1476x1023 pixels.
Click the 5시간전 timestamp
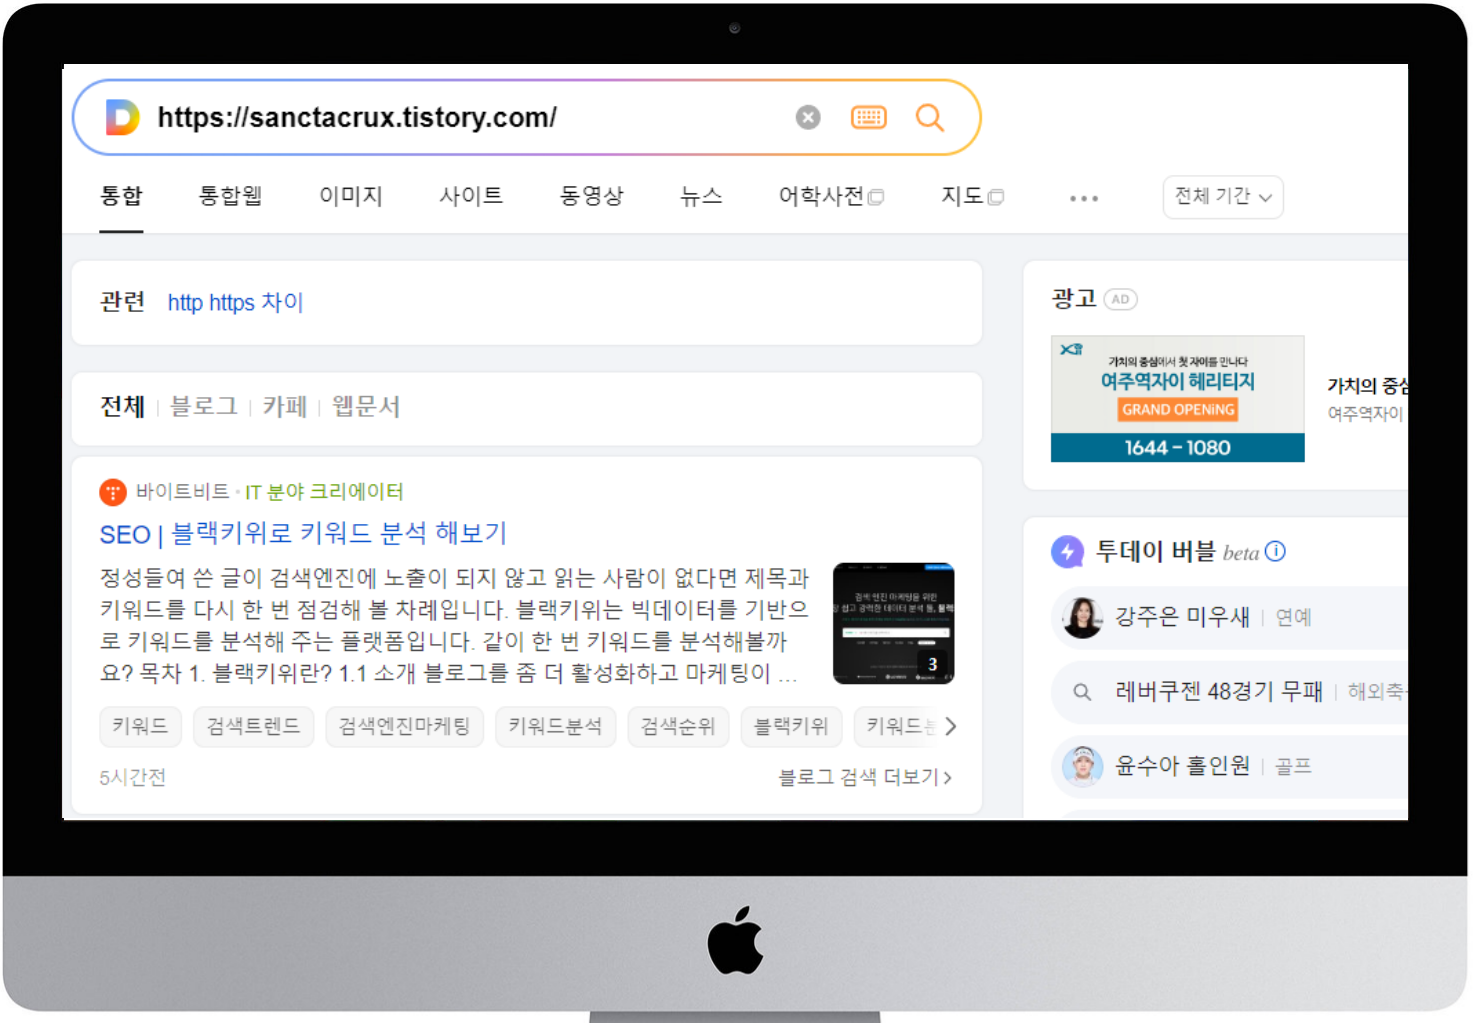[132, 777]
